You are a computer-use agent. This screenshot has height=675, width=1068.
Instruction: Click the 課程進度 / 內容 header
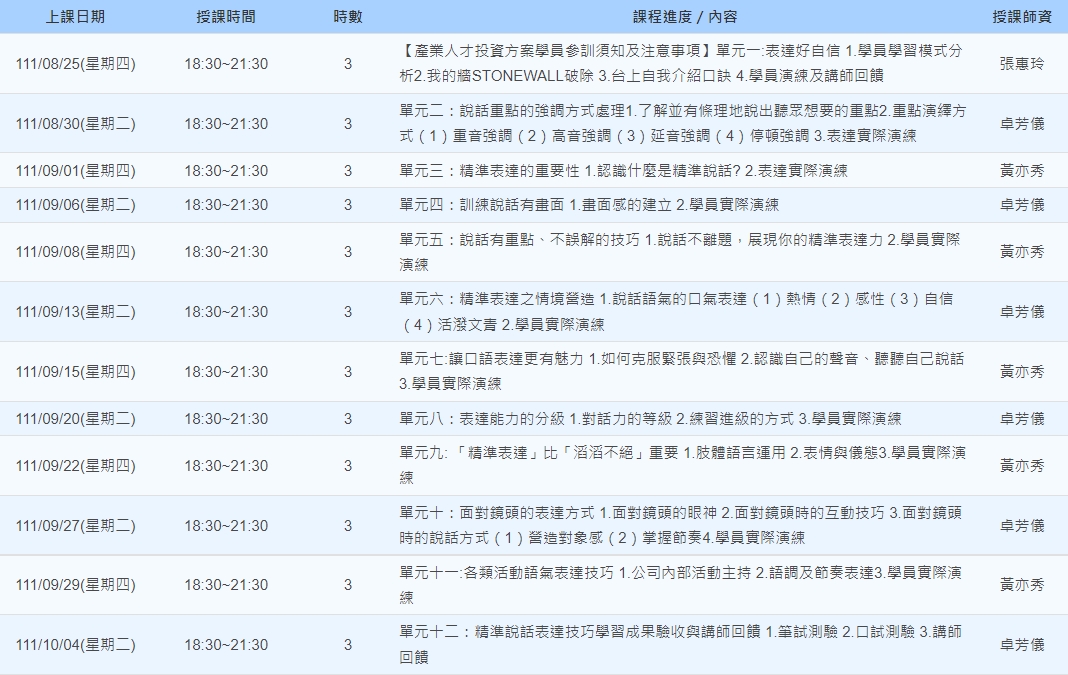pos(685,17)
